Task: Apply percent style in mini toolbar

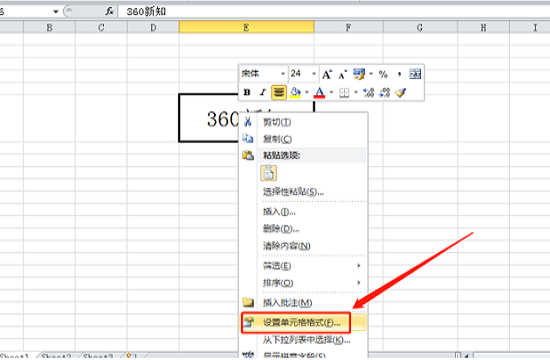Action: (383, 74)
